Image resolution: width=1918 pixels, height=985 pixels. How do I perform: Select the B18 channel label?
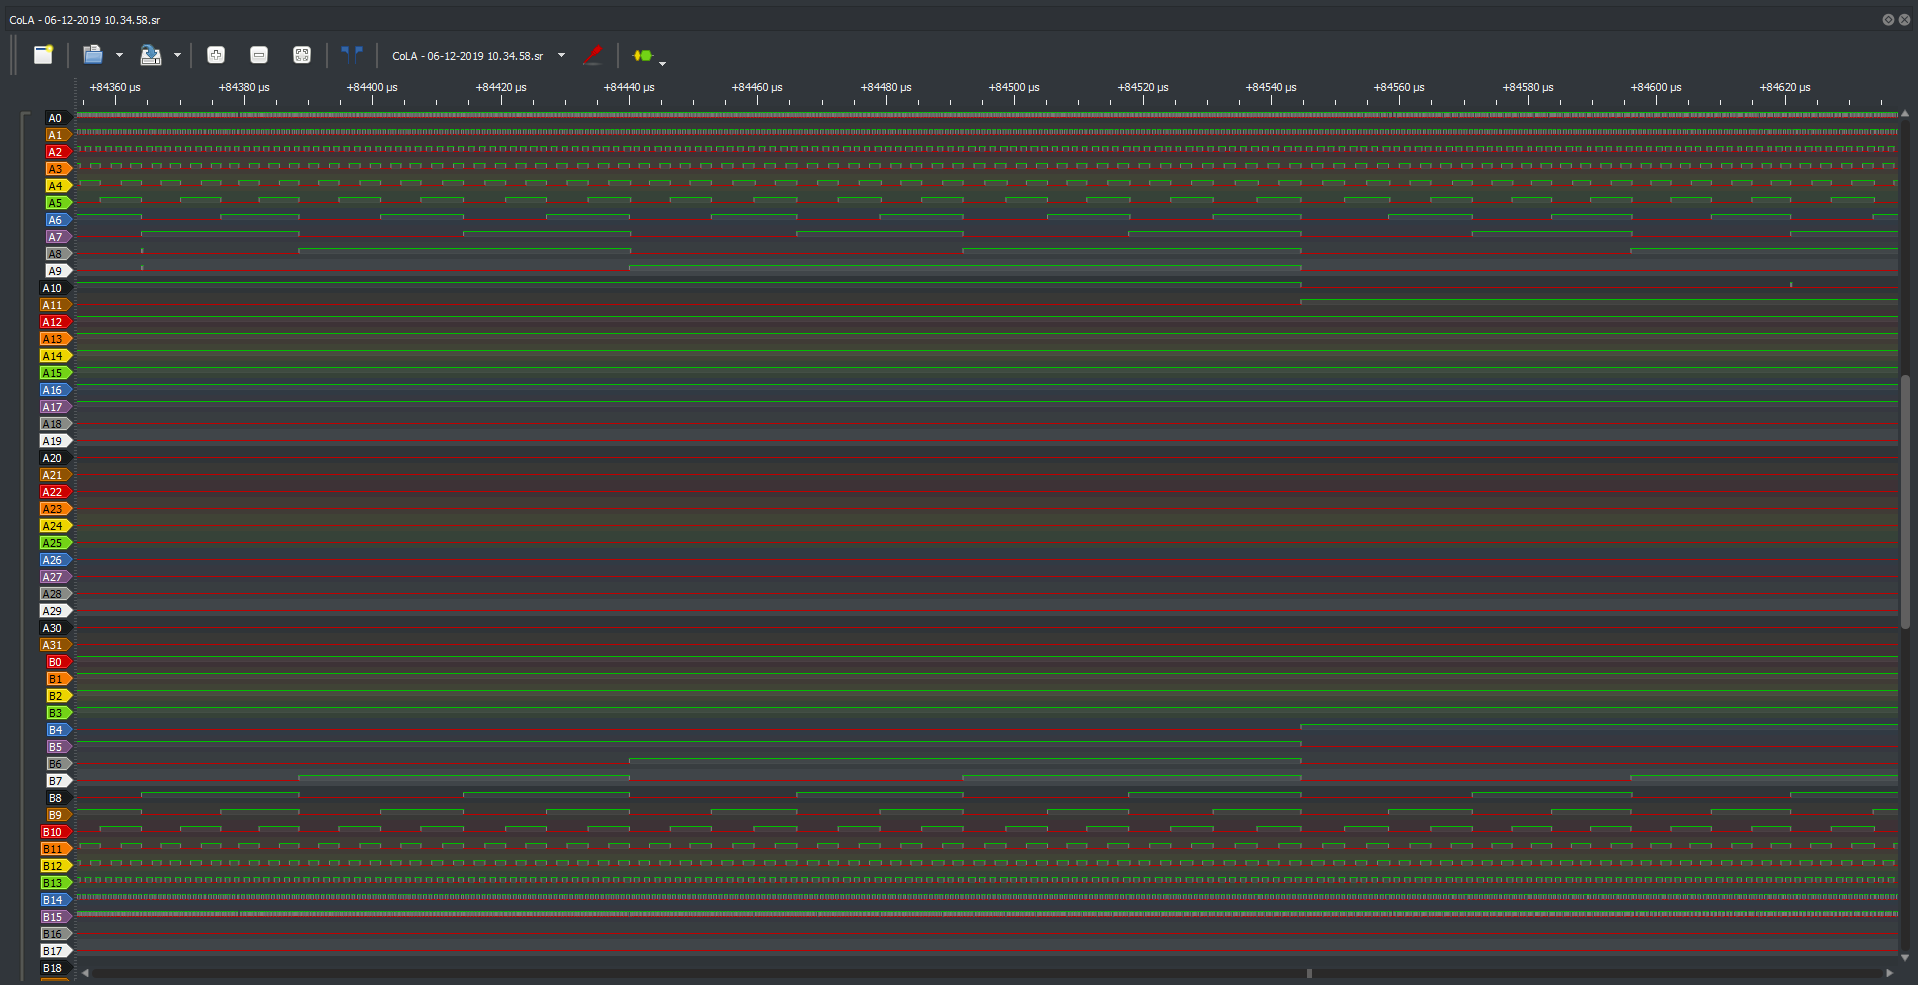click(x=55, y=968)
